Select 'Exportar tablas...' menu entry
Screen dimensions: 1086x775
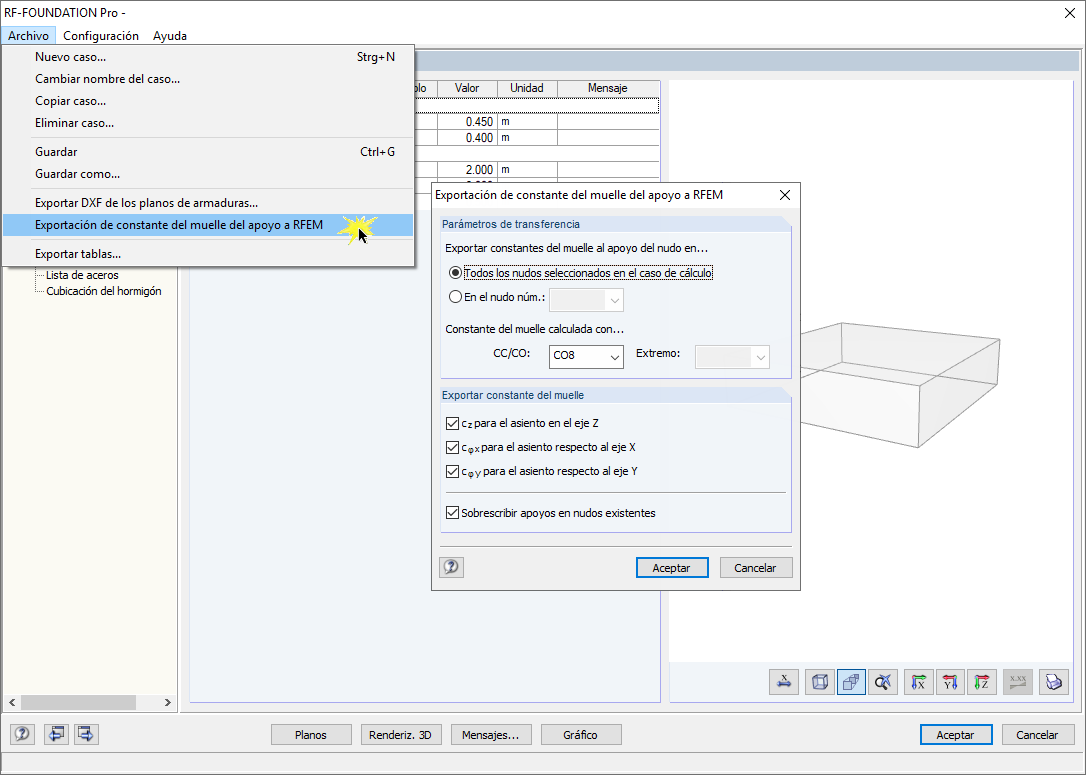click(208, 254)
